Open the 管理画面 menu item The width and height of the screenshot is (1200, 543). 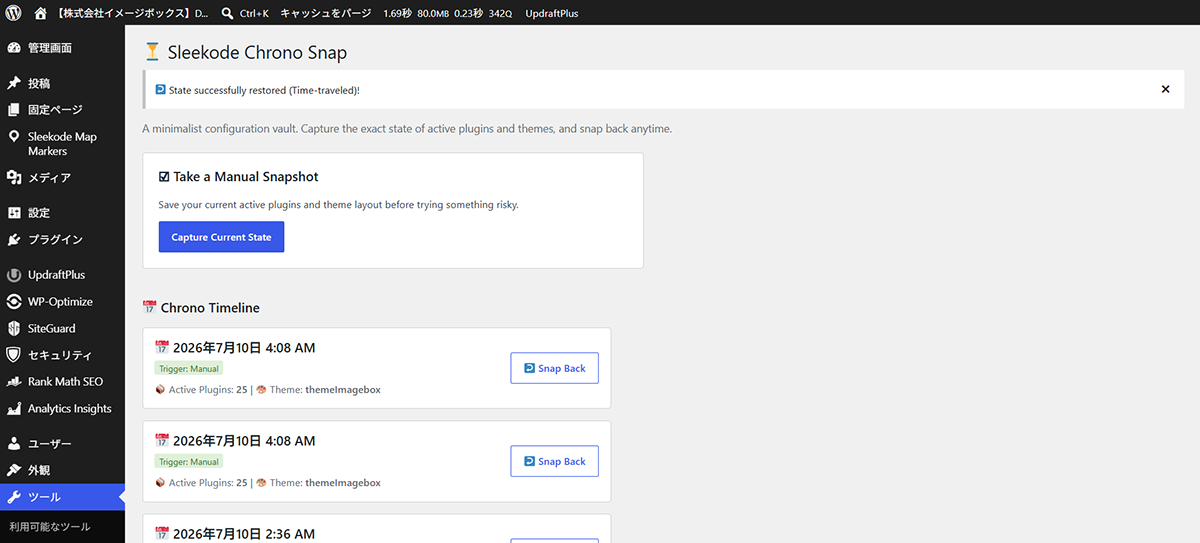(62, 48)
